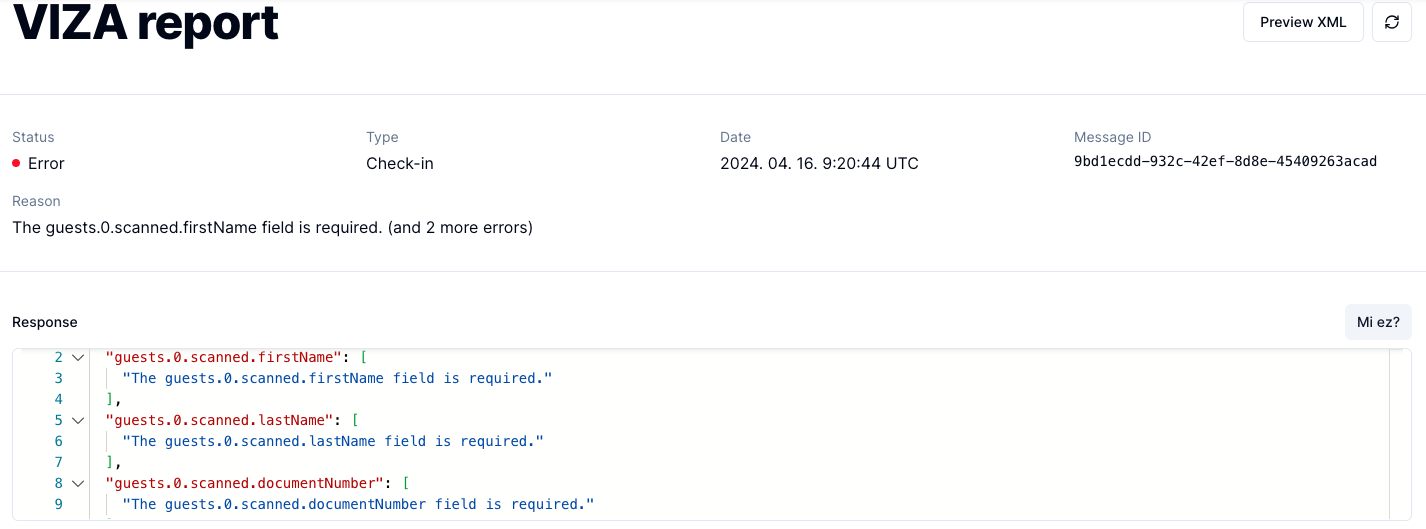Click the Reason error message text
Screen dimensions: 1426x529
coord(272,228)
